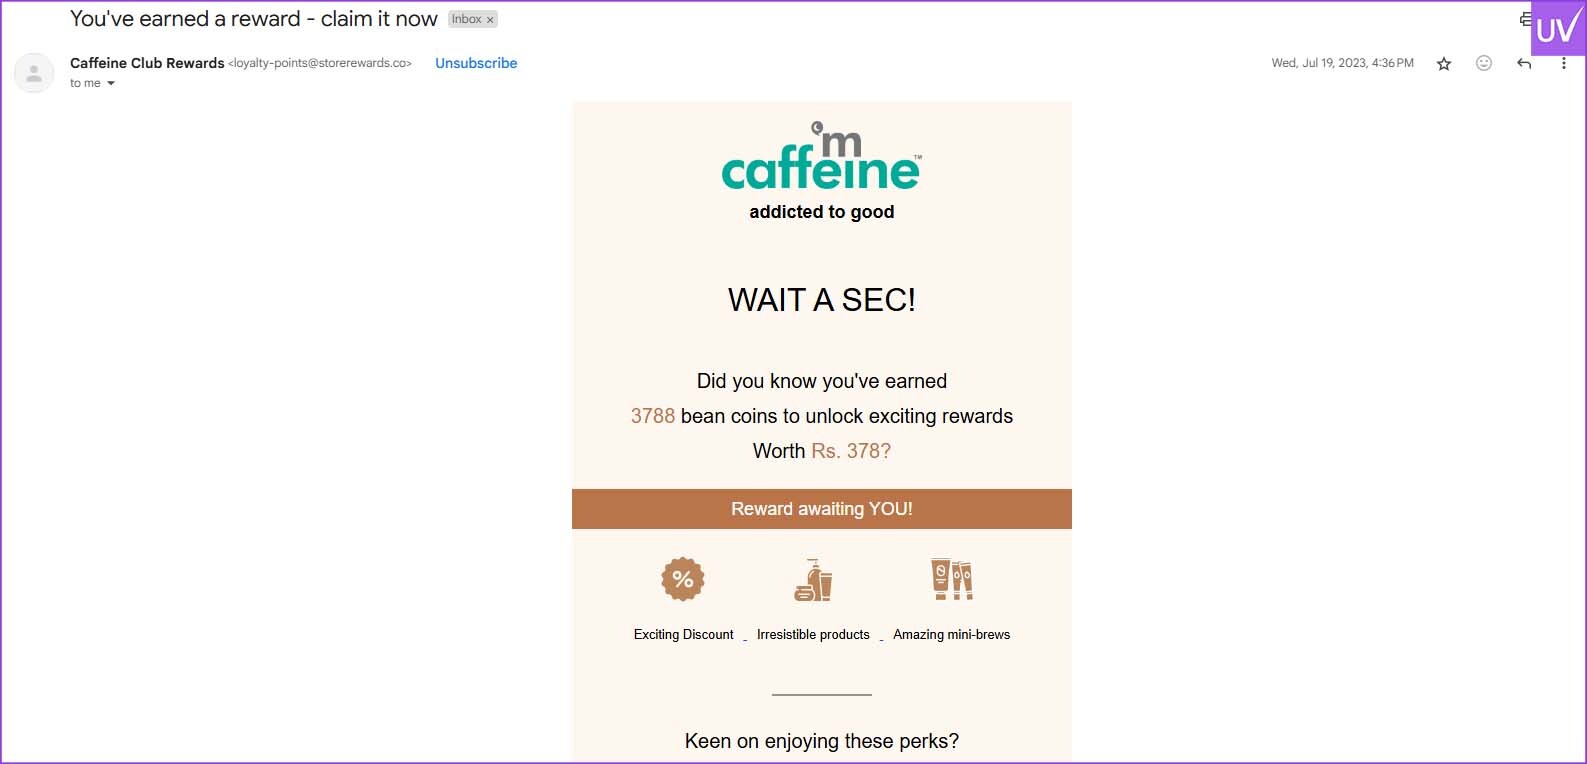Click the 'Irresistible products' label text
The image size is (1587, 764).
(x=813, y=635)
